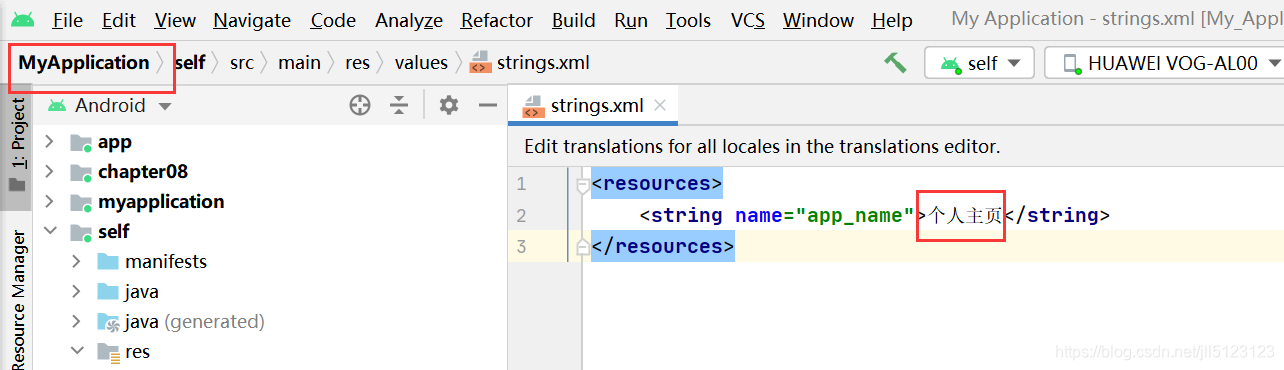Open the Build menu
The image size is (1284, 370).
574,20
